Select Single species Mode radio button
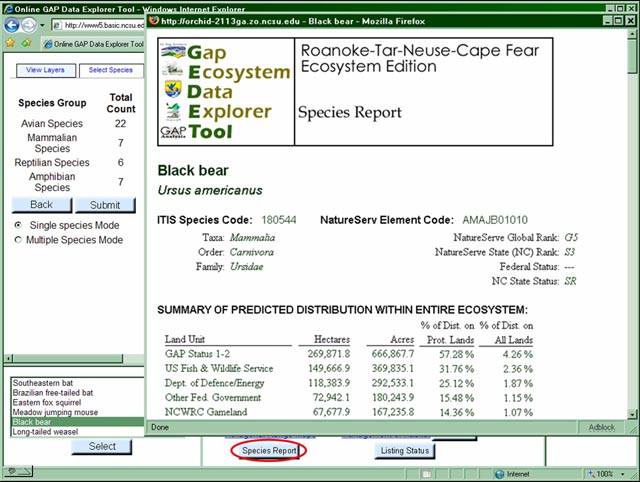 pyautogui.click(x=18, y=225)
